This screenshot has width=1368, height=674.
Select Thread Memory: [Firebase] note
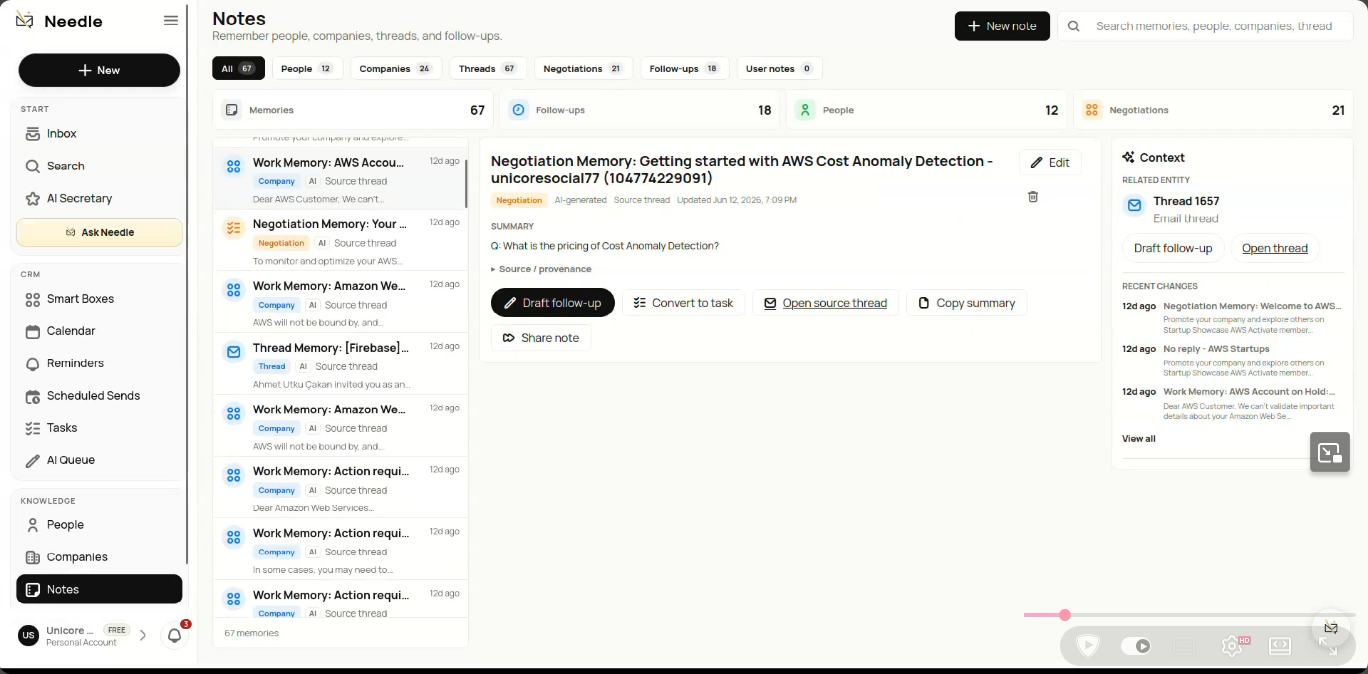click(340, 364)
